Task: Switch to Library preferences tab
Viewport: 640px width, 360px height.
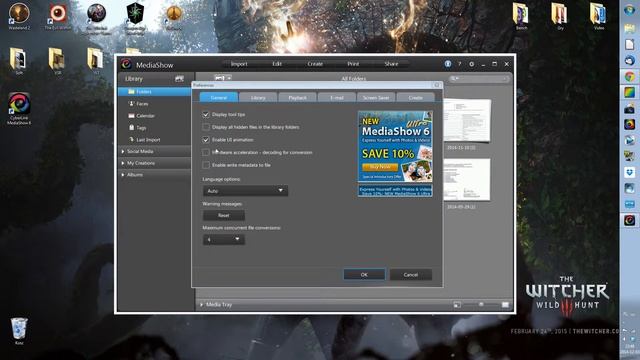Action: [x=258, y=98]
